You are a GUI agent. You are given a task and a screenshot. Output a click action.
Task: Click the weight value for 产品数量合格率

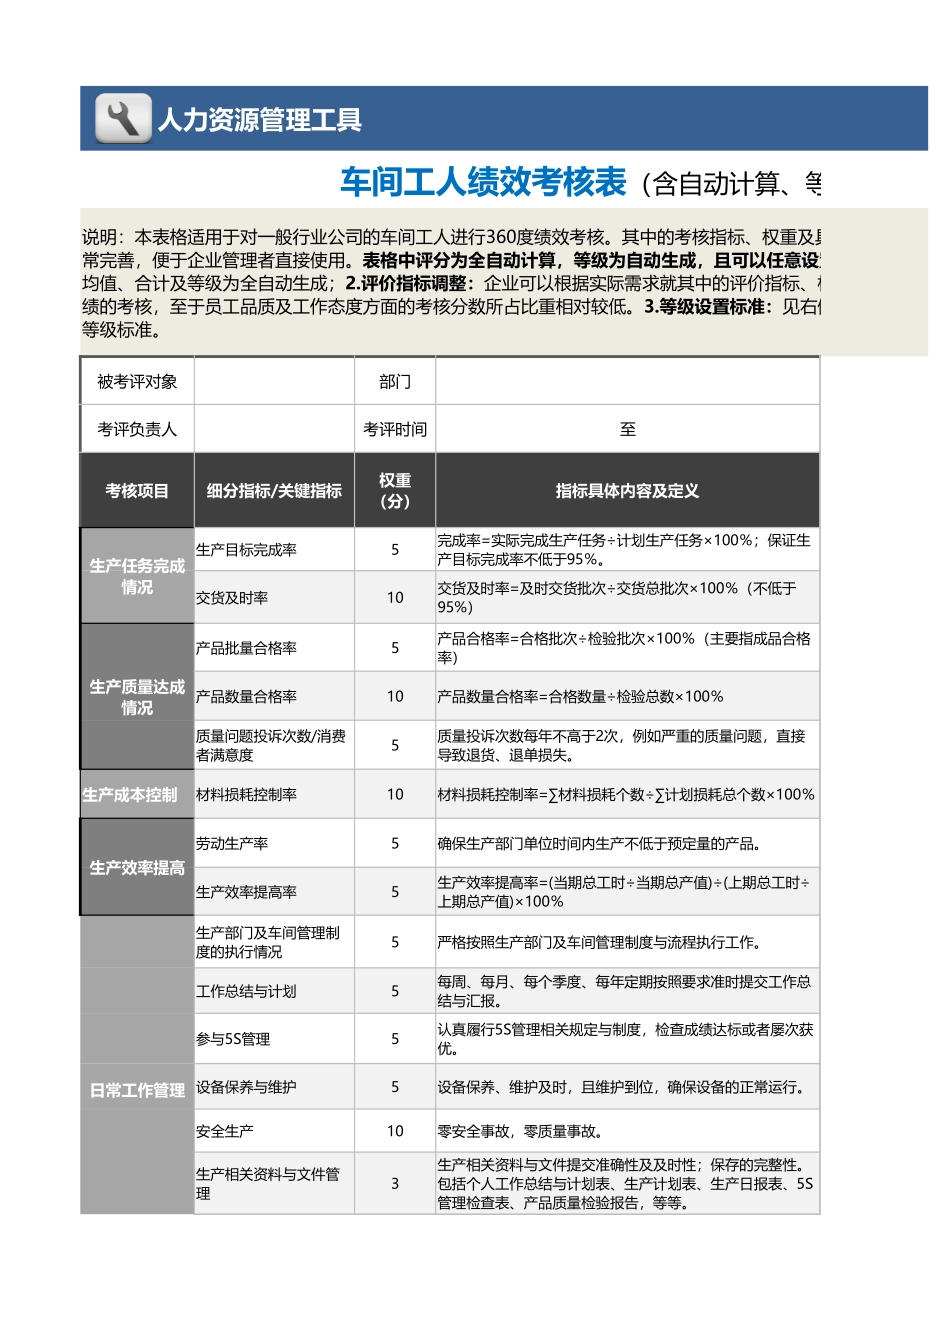[x=395, y=696]
